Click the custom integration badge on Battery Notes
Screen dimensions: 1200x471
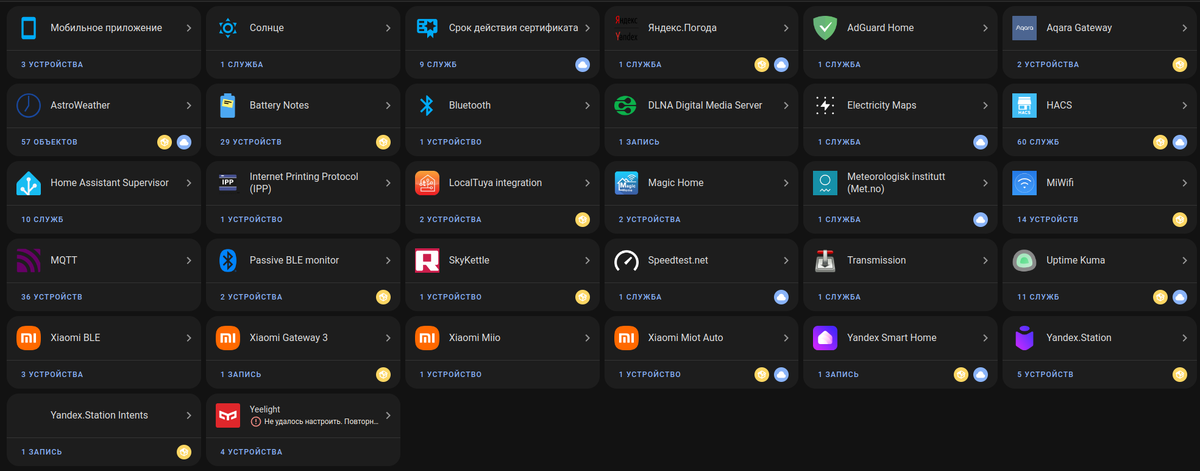383,142
